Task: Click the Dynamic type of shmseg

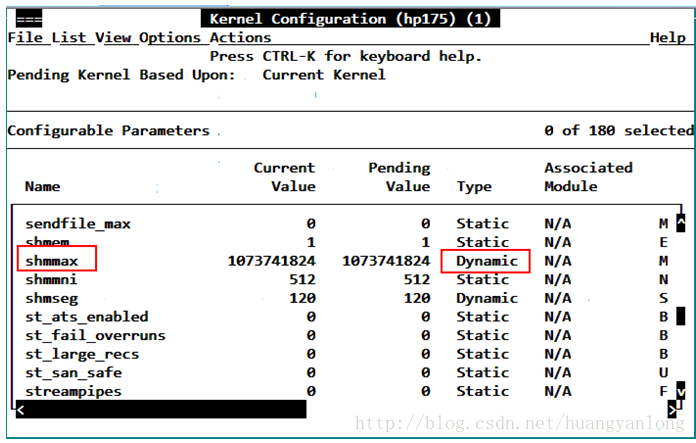Action: [x=487, y=298]
